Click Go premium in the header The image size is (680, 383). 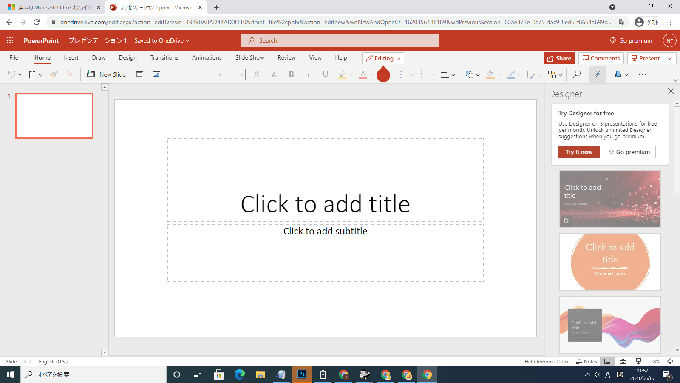coord(631,40)
